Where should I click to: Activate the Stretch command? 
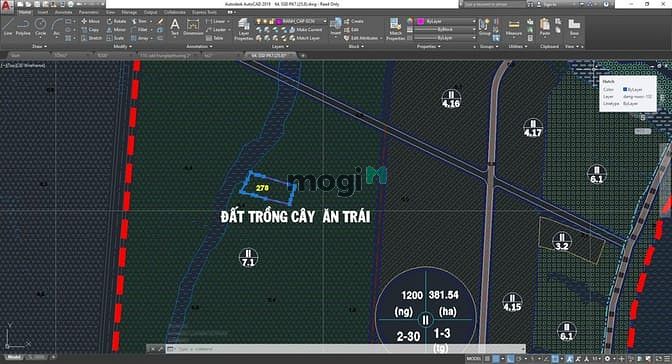coord(92,38)
